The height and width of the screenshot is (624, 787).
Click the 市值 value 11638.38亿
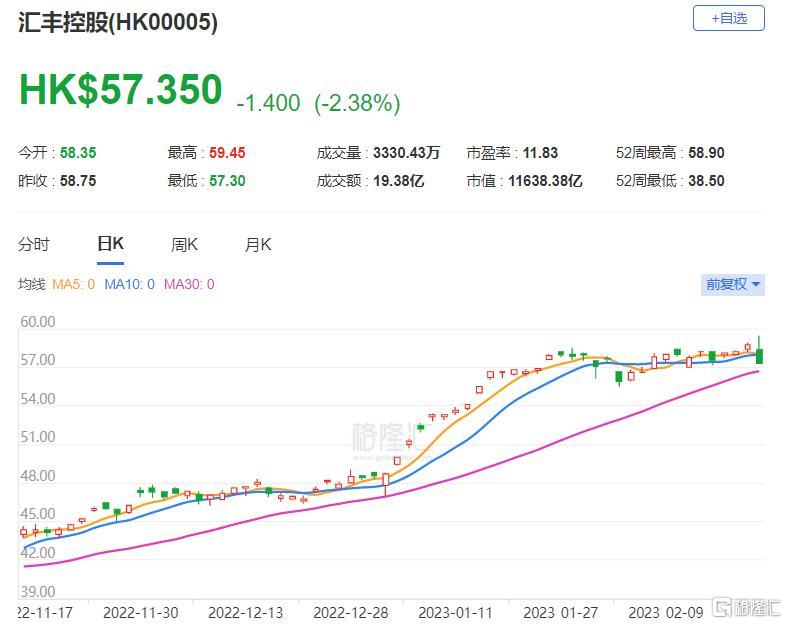click(x=546, y=181)
